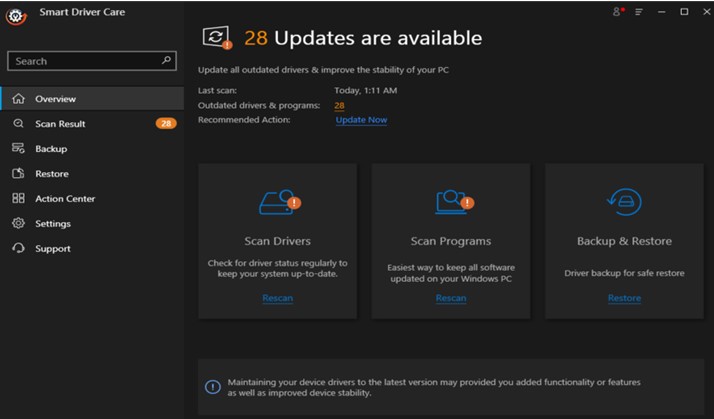Click the 'Recommended Action:' label

(244, 120)
